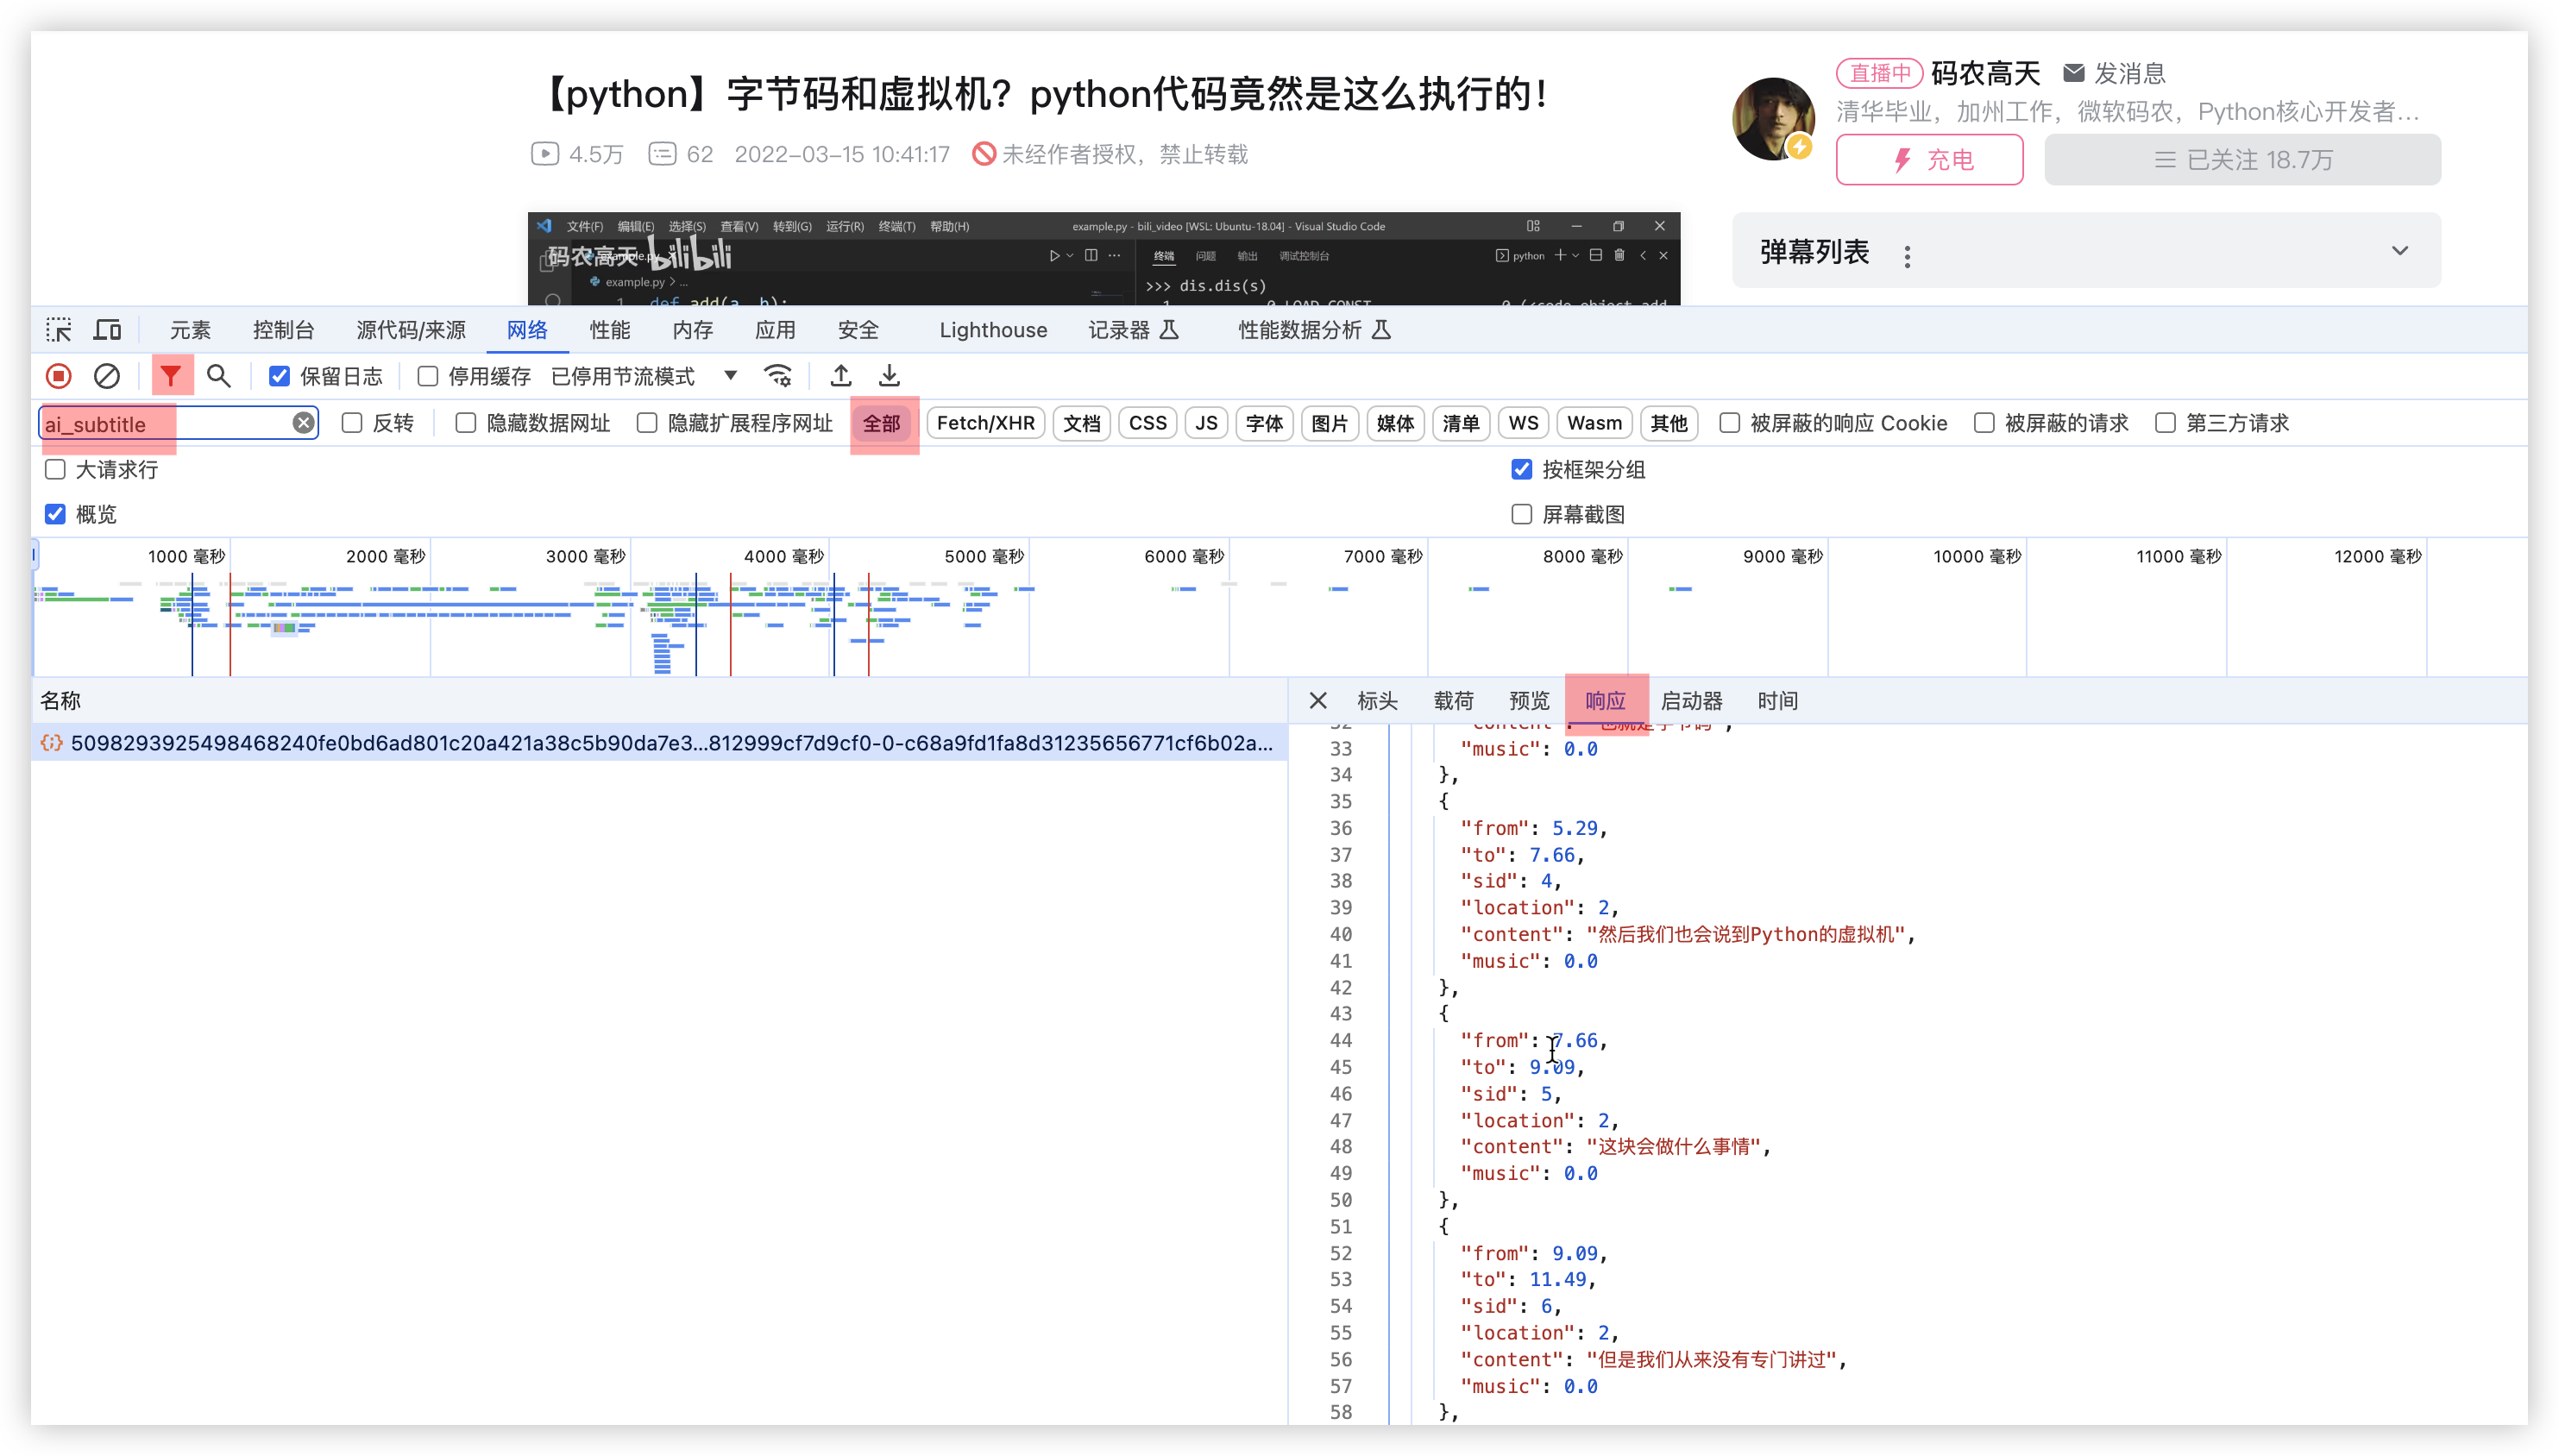
Task: Open the 控制台 panel
Action: pyautogui.click(x=283, y=329)
